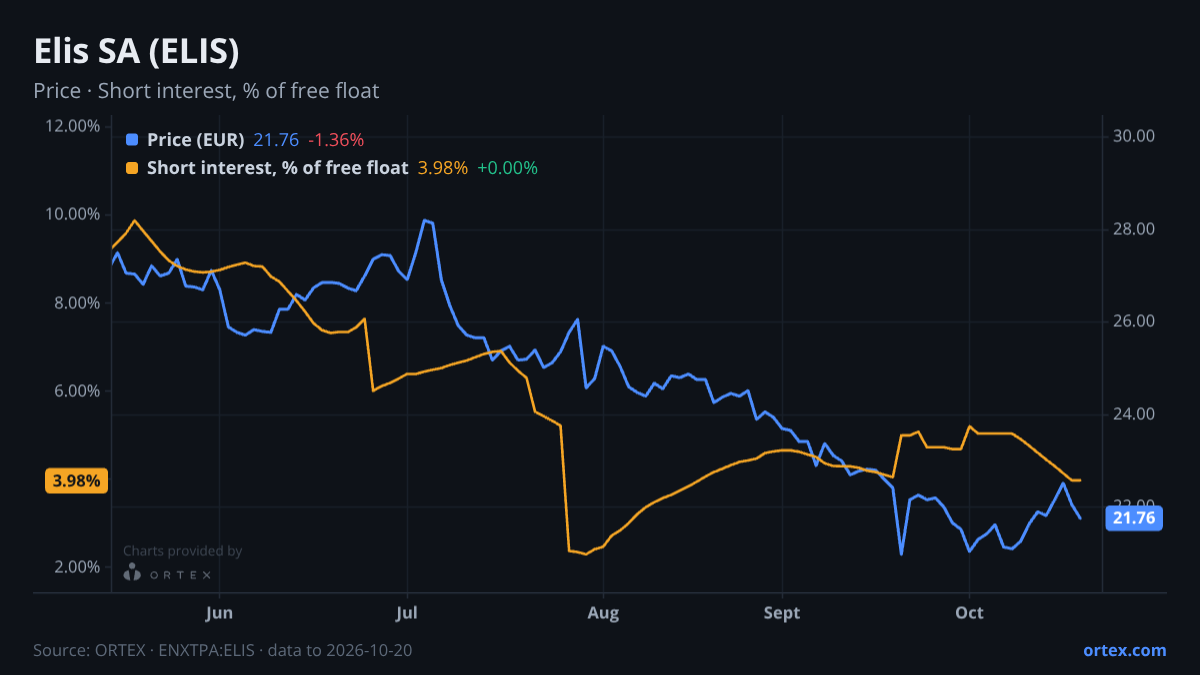Viewport: 1200px width, 675px height.
Task: Click the 21.76 value in the legend
Action: (276, 140)
